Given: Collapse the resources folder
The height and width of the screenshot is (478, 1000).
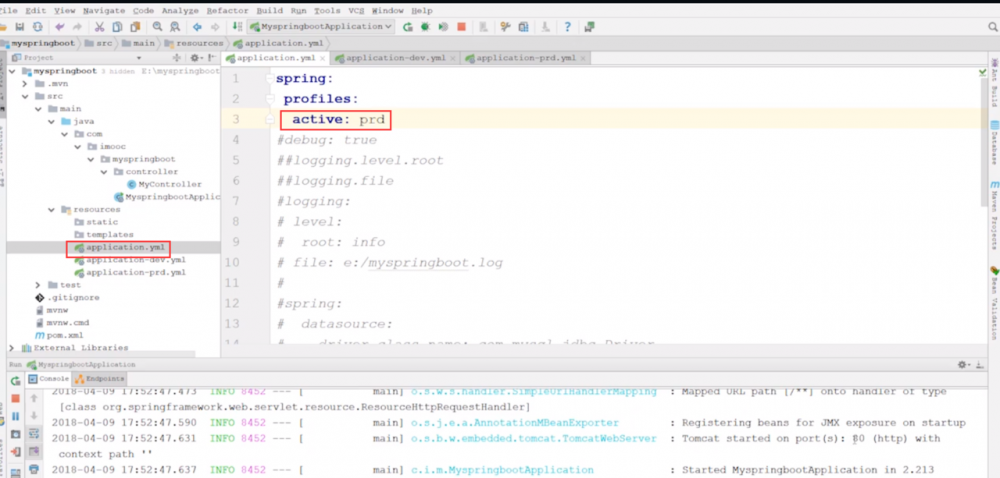Looking at the screenshot, I should point(52,210).
